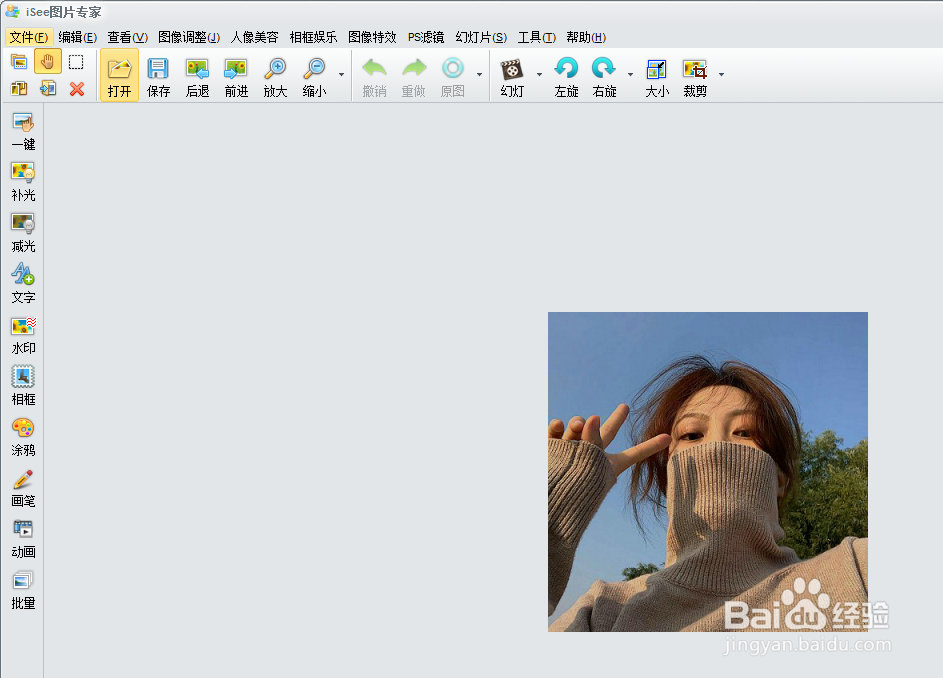Expand dropdown arrow next to 原图
This screenshot has width=943, height=678.
pos(479,75)
